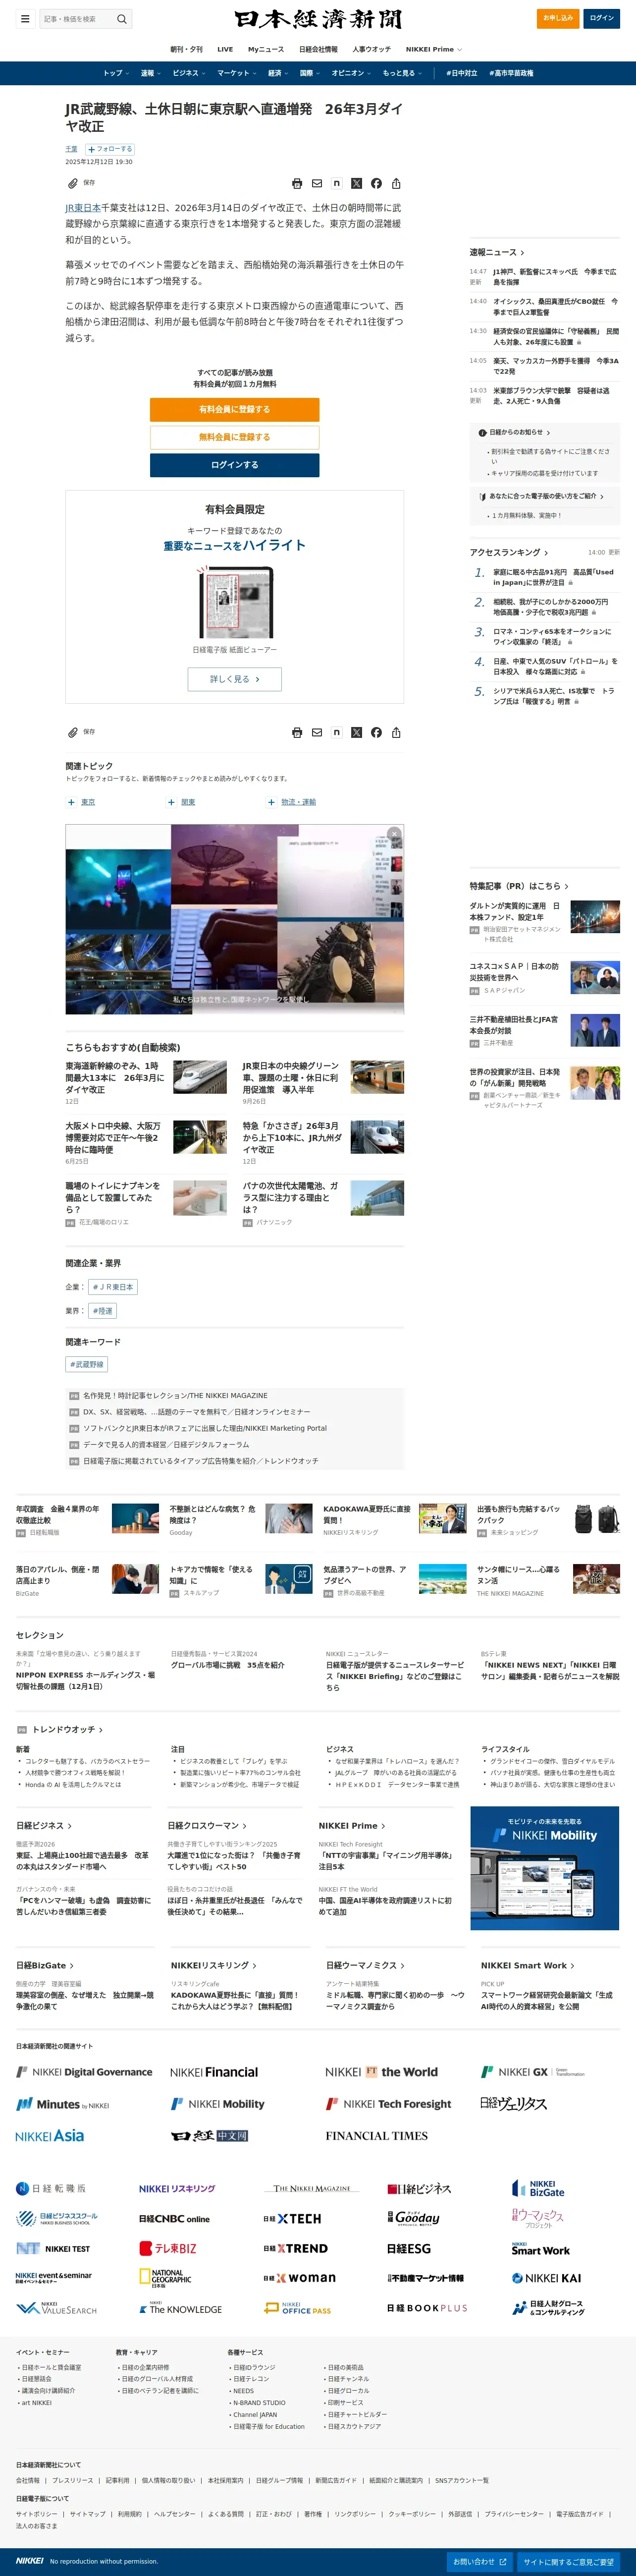Share on X using the icon under the headline
Screen dimensions: 636x2576
(x=356, y=184)
